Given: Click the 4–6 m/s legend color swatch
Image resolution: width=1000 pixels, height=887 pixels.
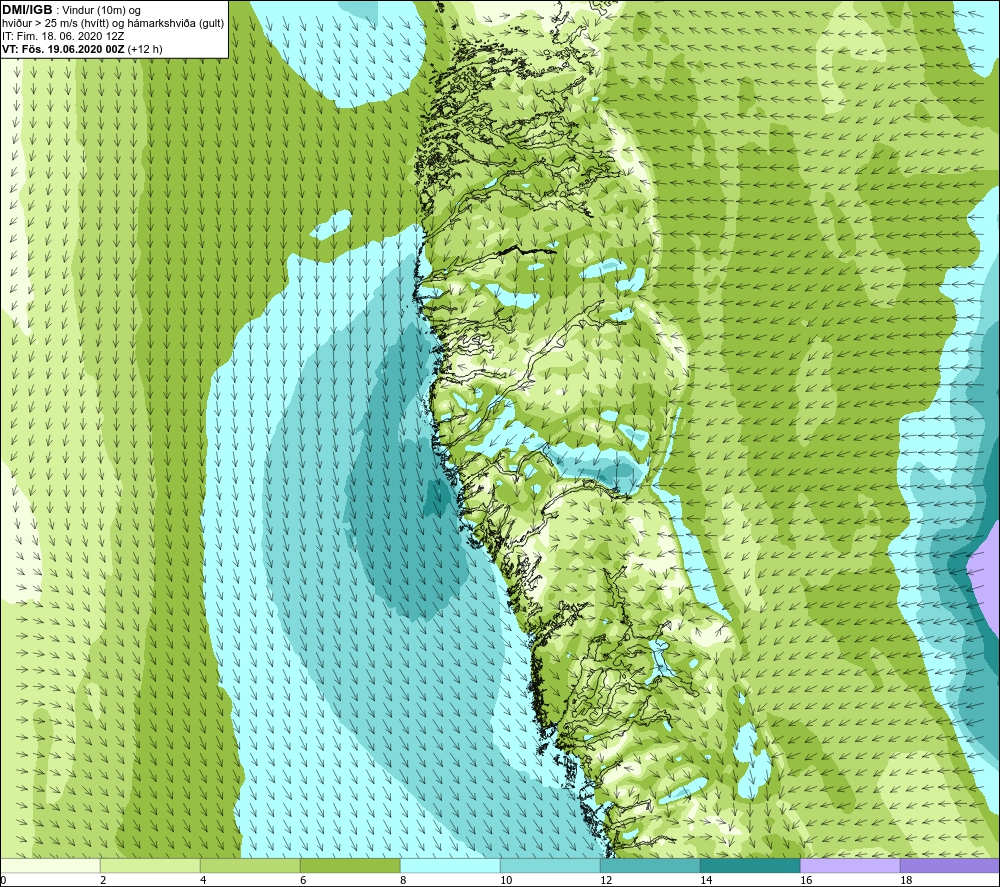Looking at the screenshot, I should (x=250, y=865).
